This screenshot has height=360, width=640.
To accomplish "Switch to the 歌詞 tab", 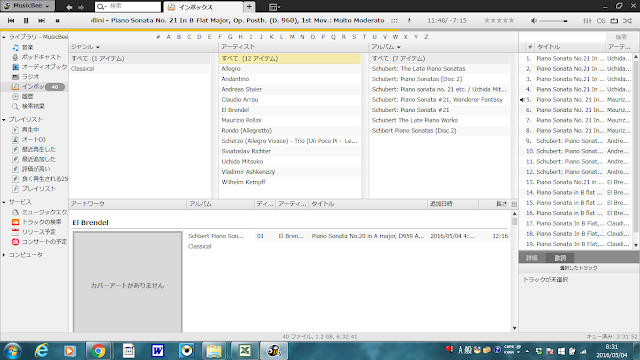I will tap(560, 258).
